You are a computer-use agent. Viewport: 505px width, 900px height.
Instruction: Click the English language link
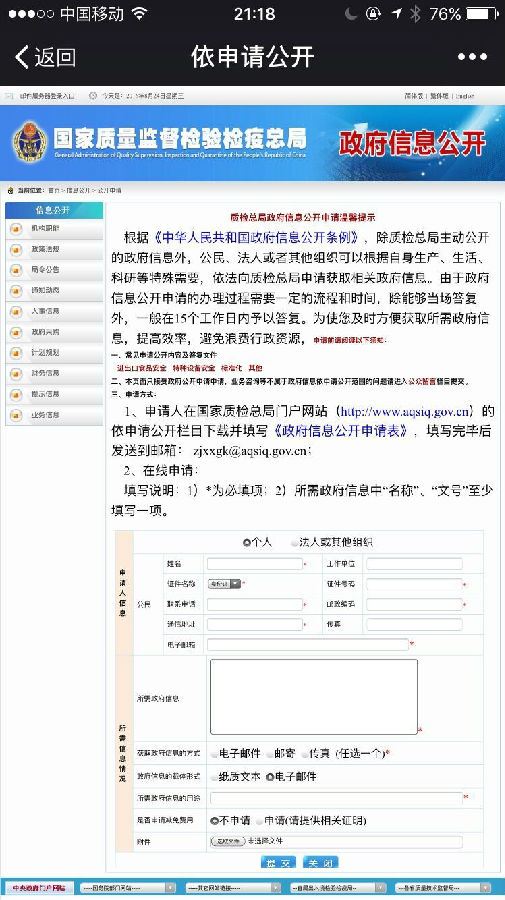[x=465, y=96]
